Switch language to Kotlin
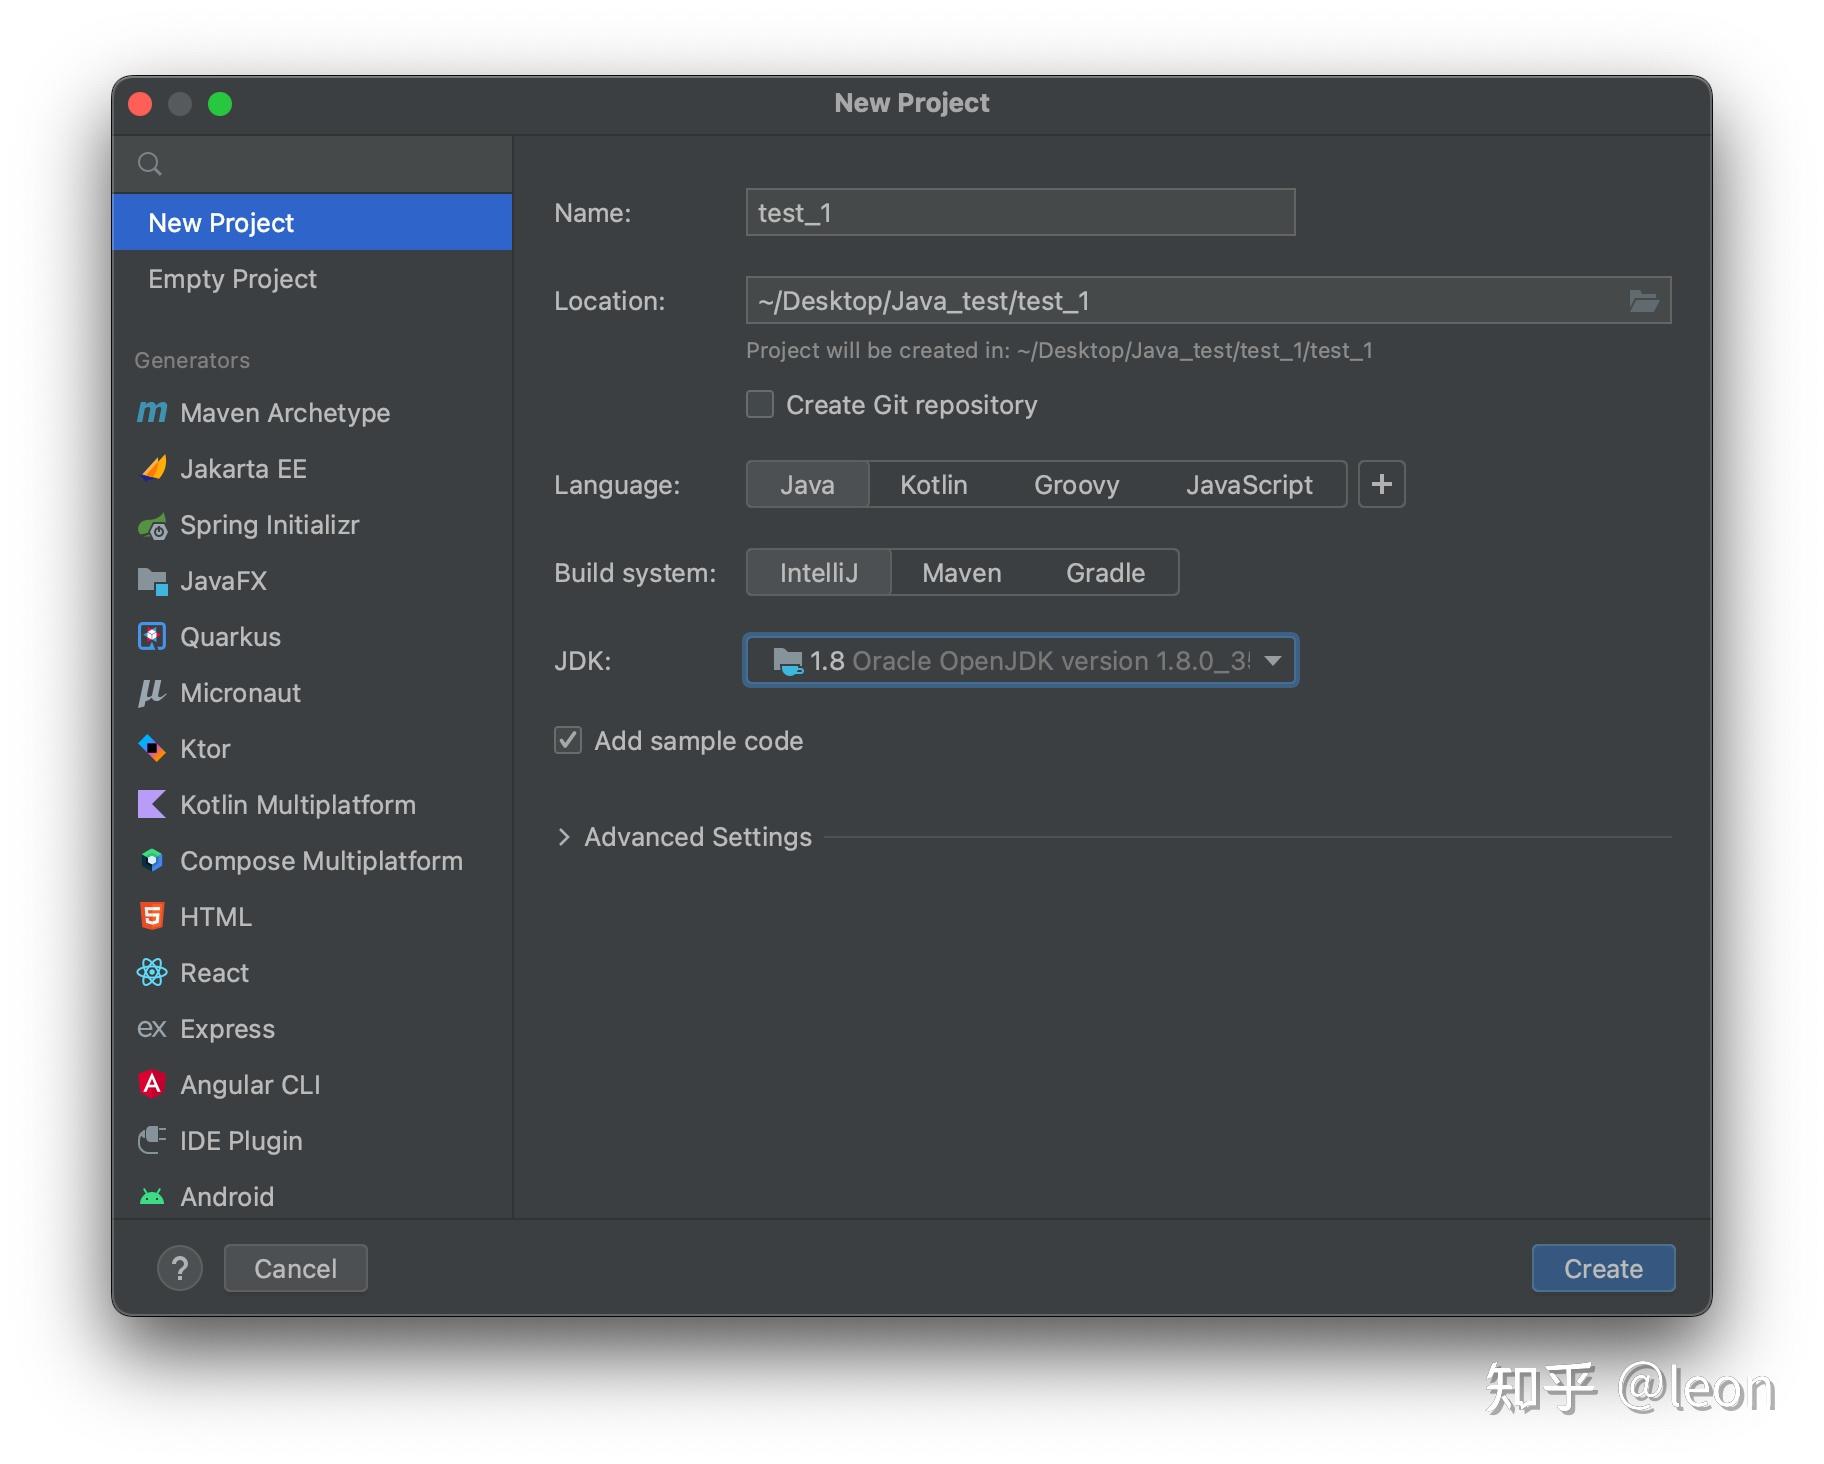This screenshot has width=1824, height=1464. [933, 484]
